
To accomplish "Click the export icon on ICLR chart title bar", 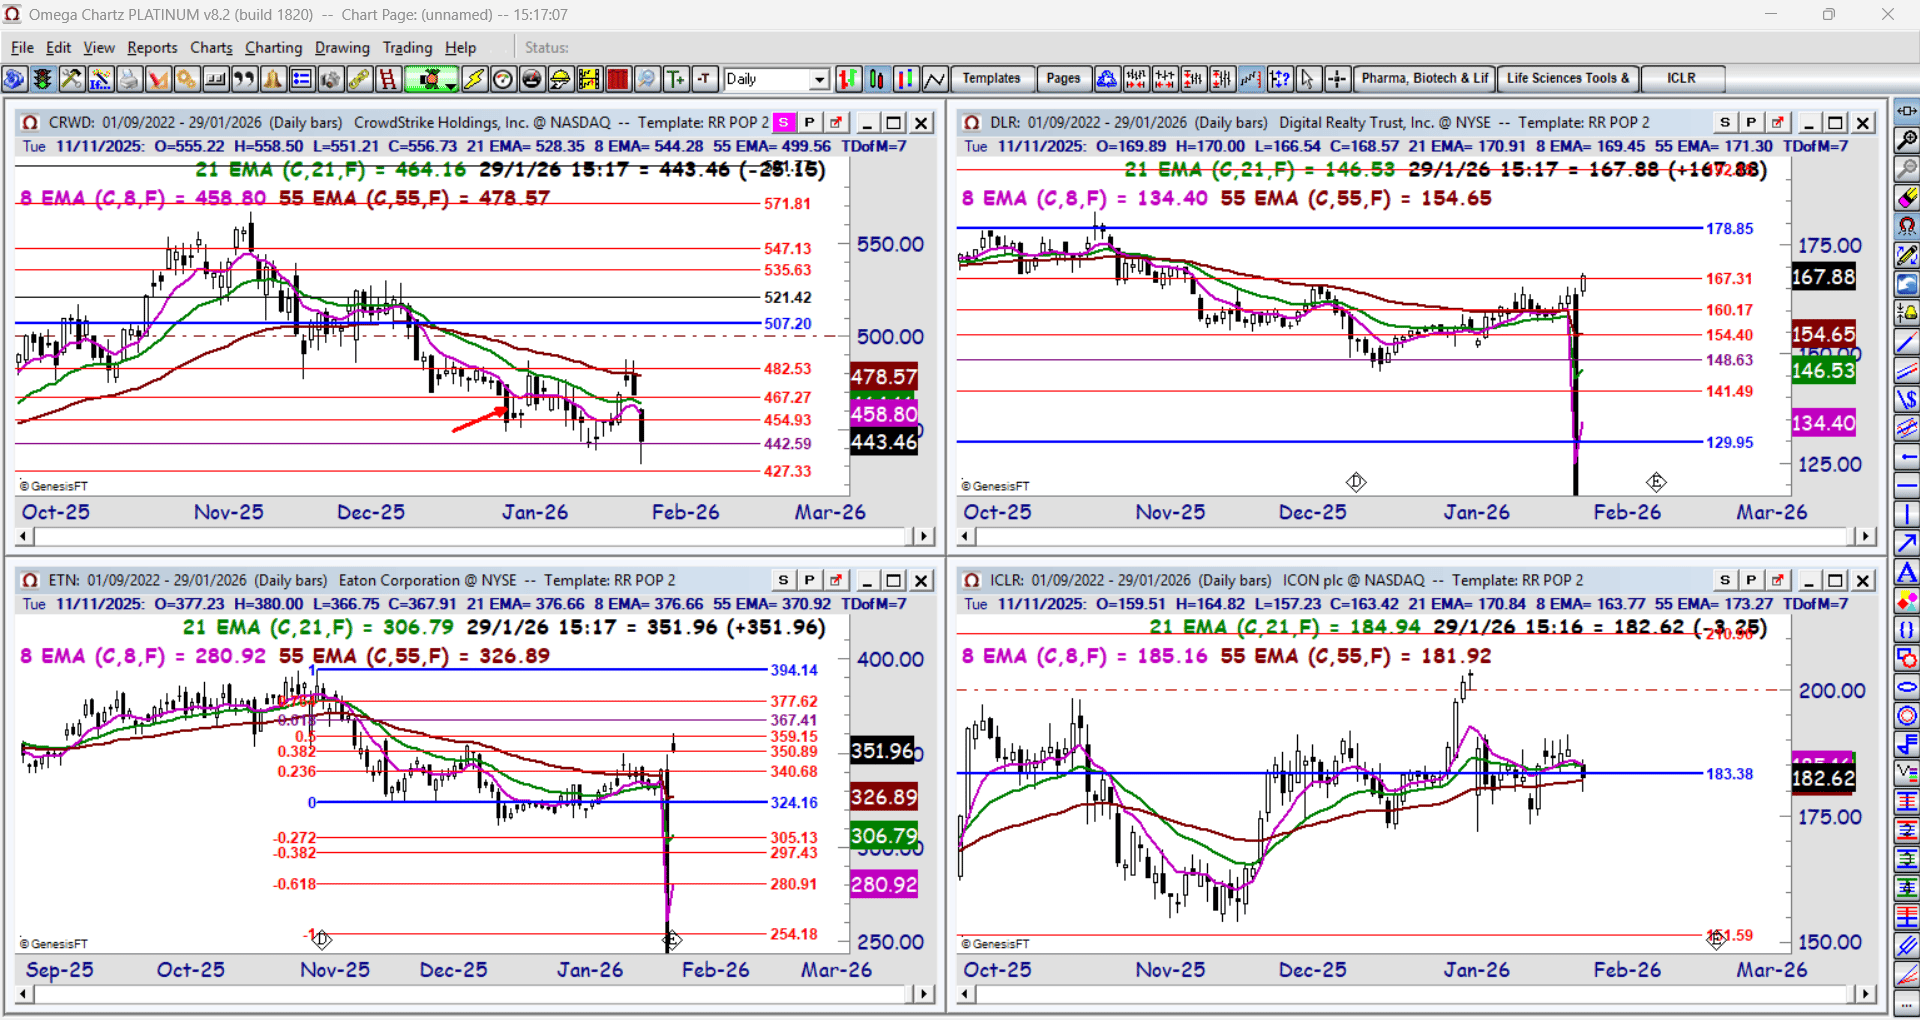I will (x=1778, y=581).
